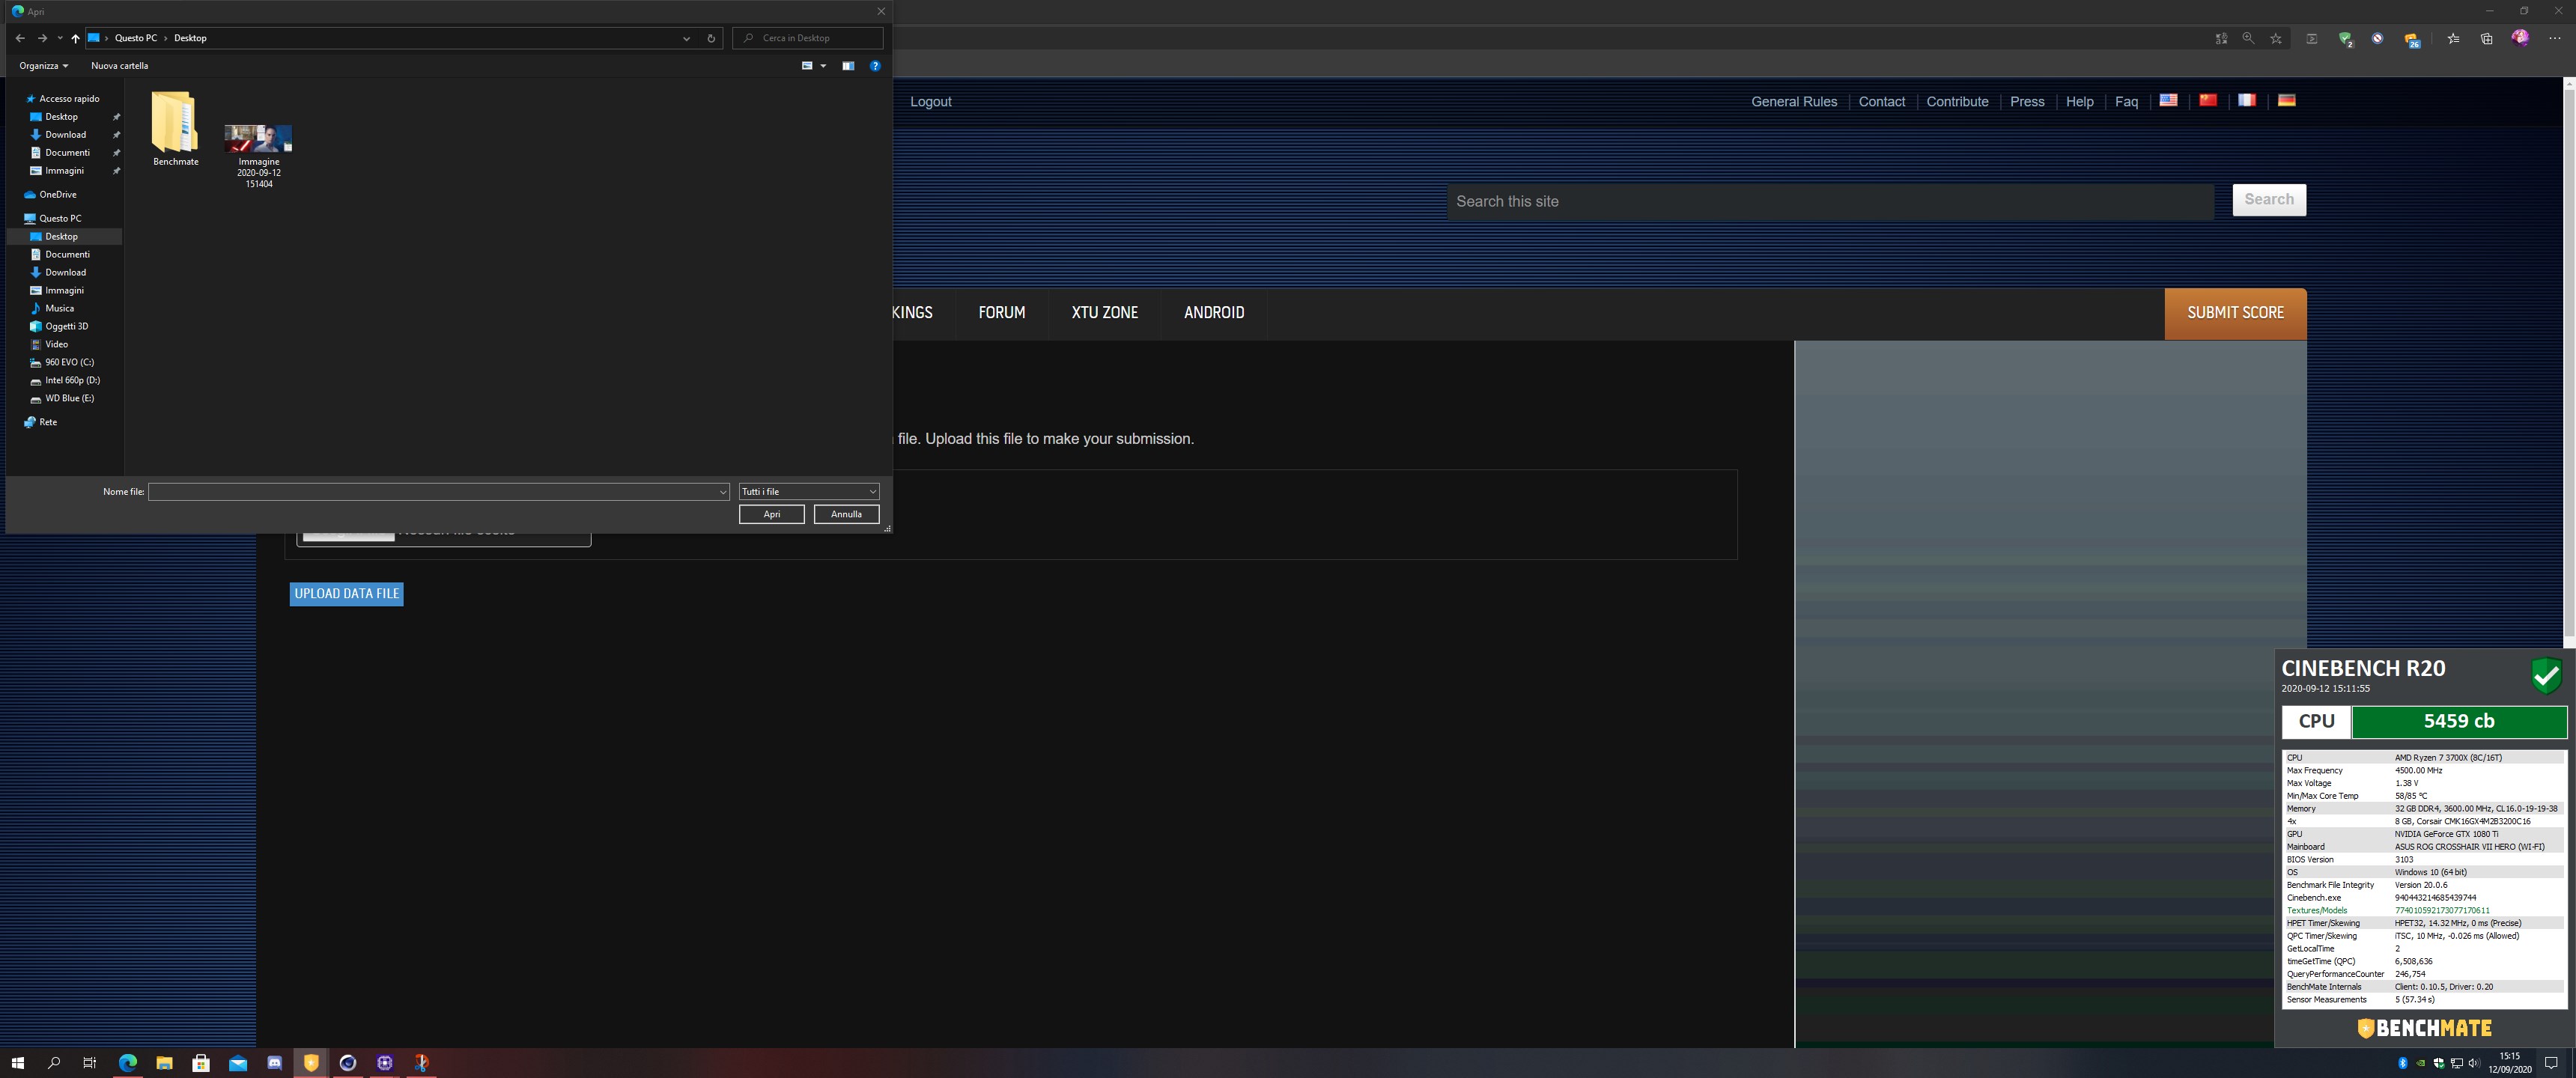Open the view options dropdown arrow
The image size is (2576, 1078).
823,66
